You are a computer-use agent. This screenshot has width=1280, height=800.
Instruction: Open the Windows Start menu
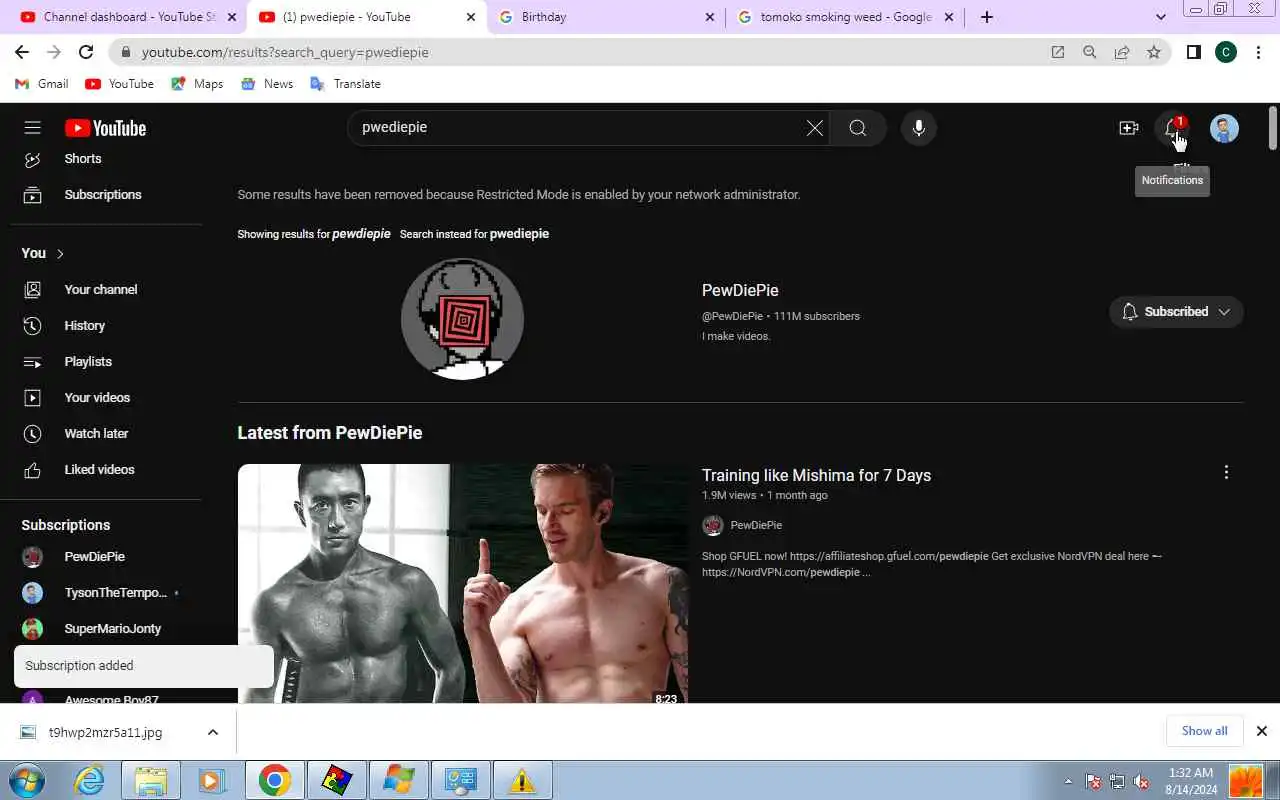27,780
